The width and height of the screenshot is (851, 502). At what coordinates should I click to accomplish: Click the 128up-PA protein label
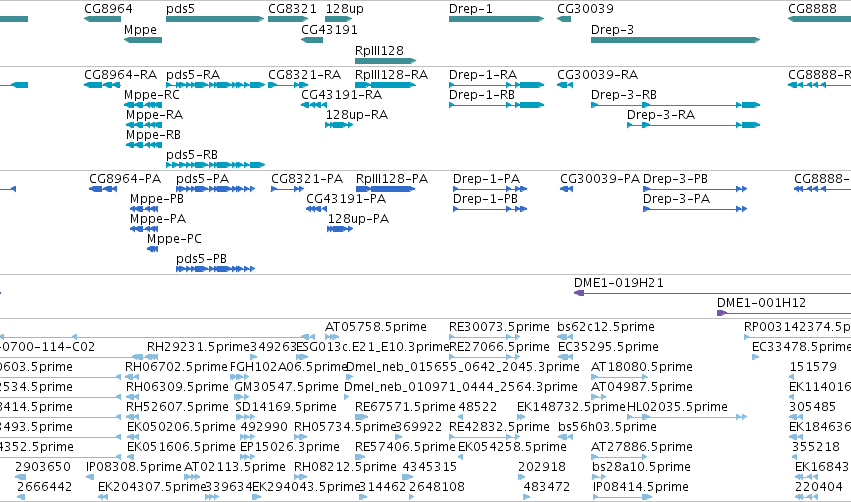pos(358,219)
